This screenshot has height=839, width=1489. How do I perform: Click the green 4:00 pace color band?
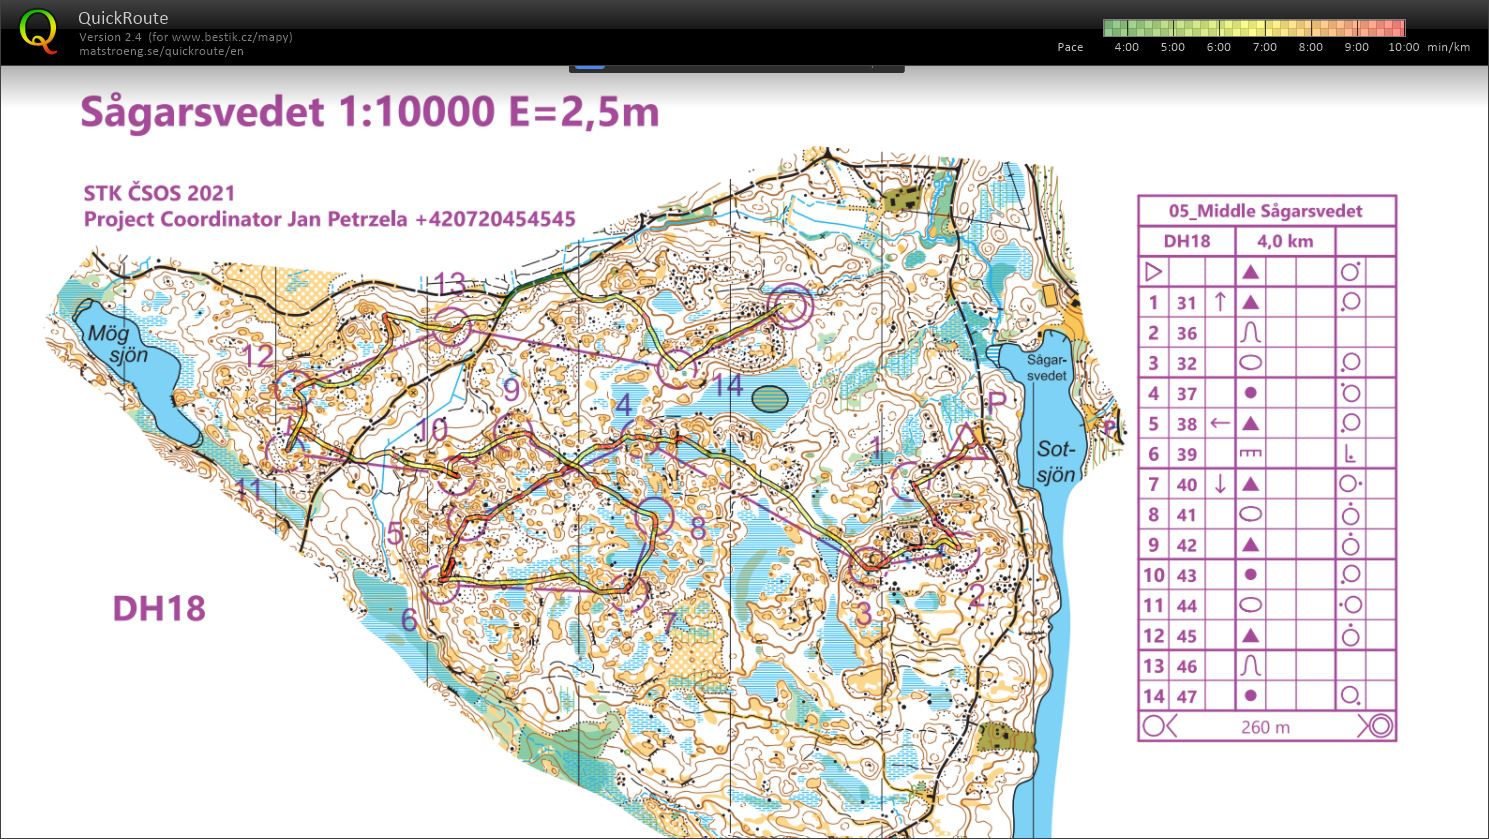(x=1125, y=28)
